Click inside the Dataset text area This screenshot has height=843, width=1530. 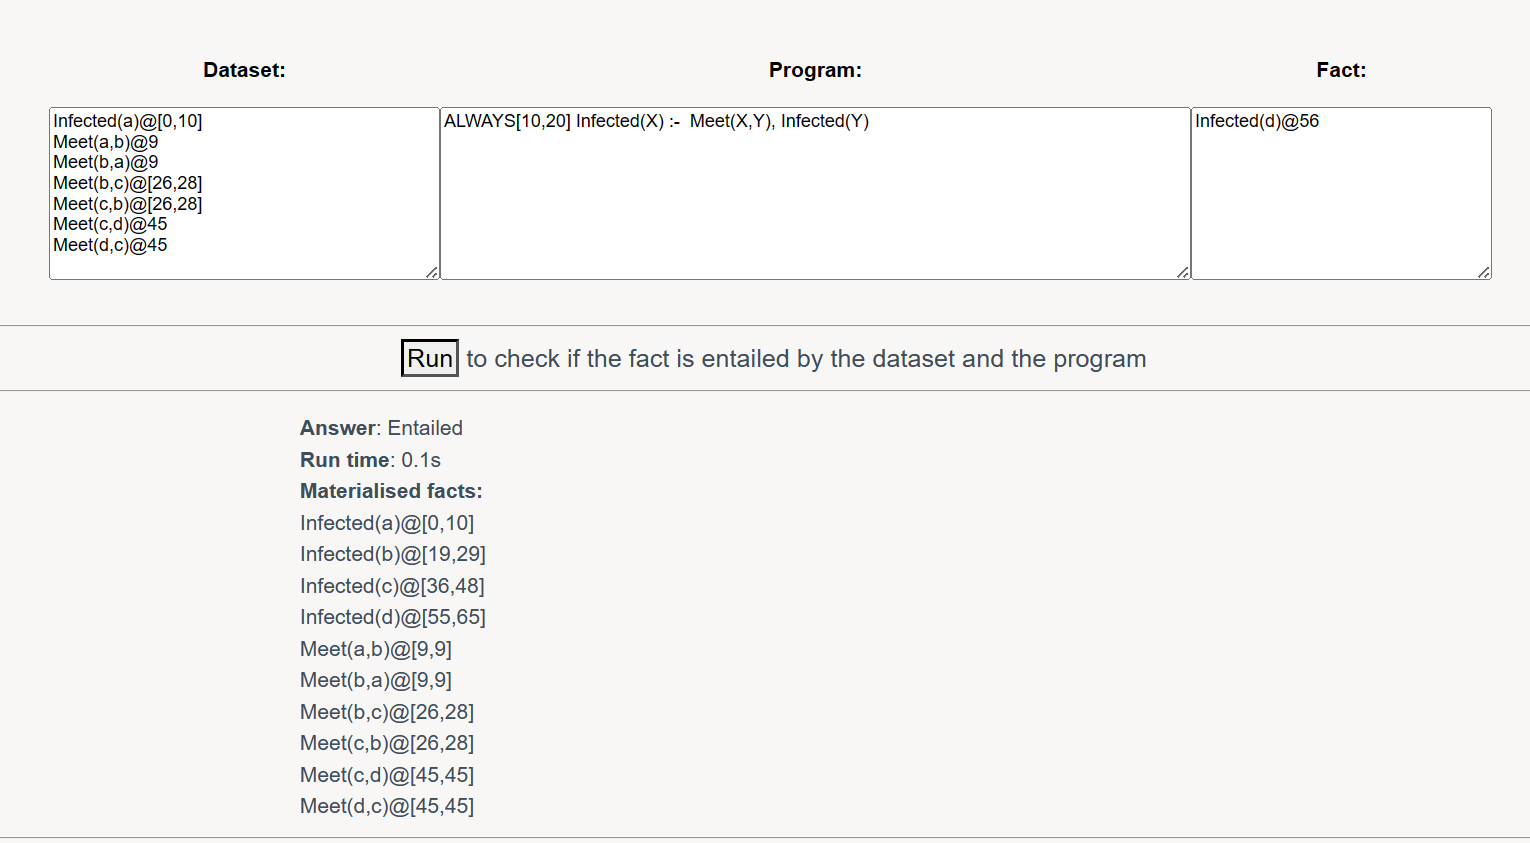tap(244, 193)
